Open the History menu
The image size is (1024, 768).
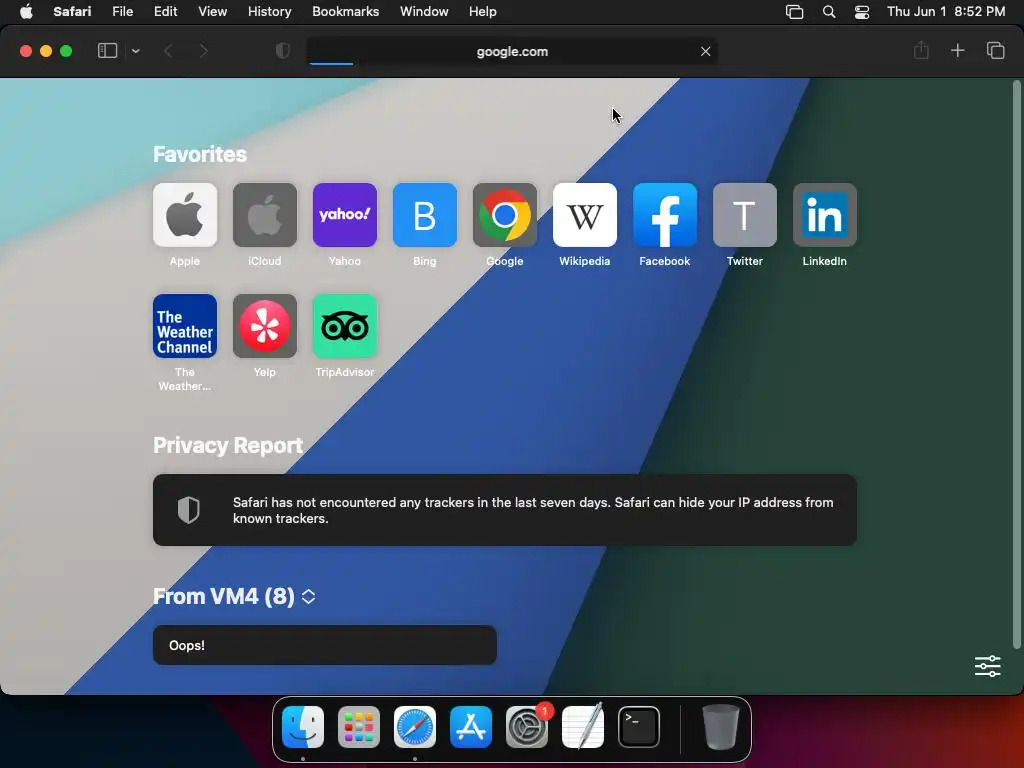(270, 12)
